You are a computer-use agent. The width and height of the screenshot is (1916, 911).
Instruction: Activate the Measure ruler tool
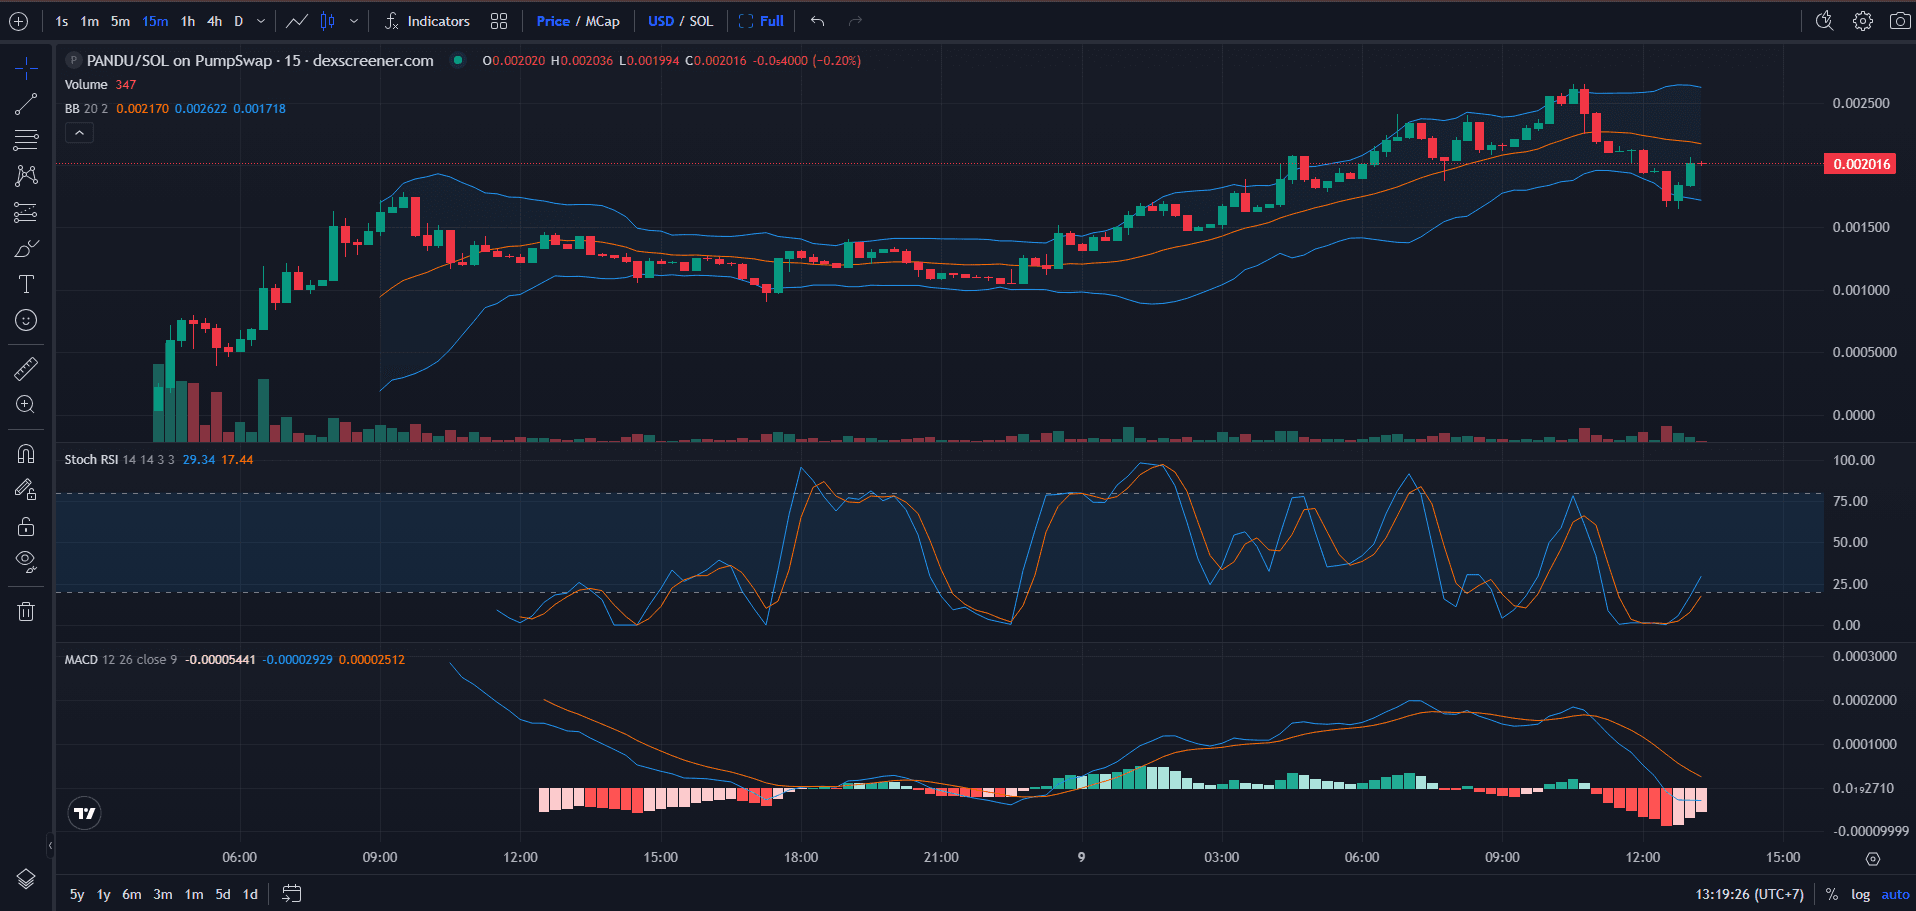point(25,368)
